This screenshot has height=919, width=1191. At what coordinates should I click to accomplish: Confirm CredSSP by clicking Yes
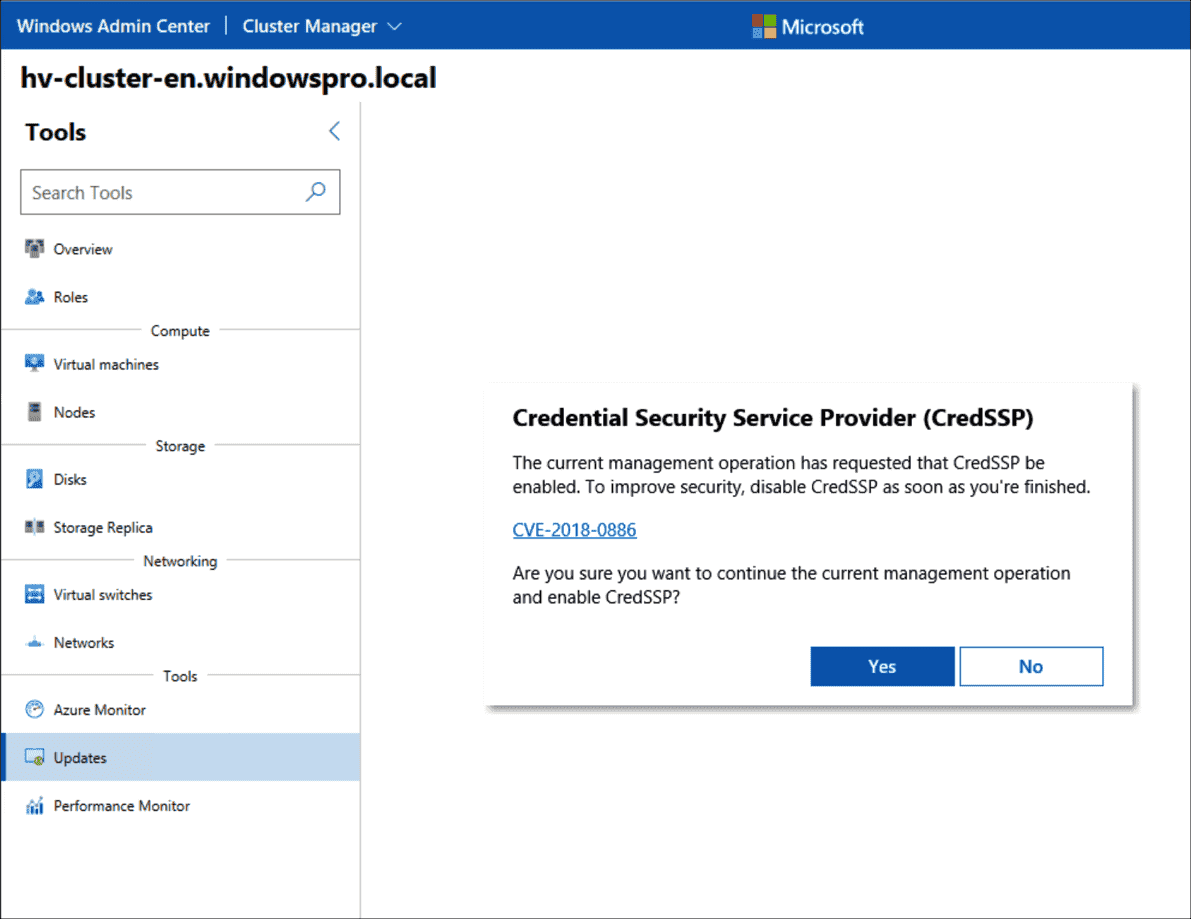click(x=882, y=666)
